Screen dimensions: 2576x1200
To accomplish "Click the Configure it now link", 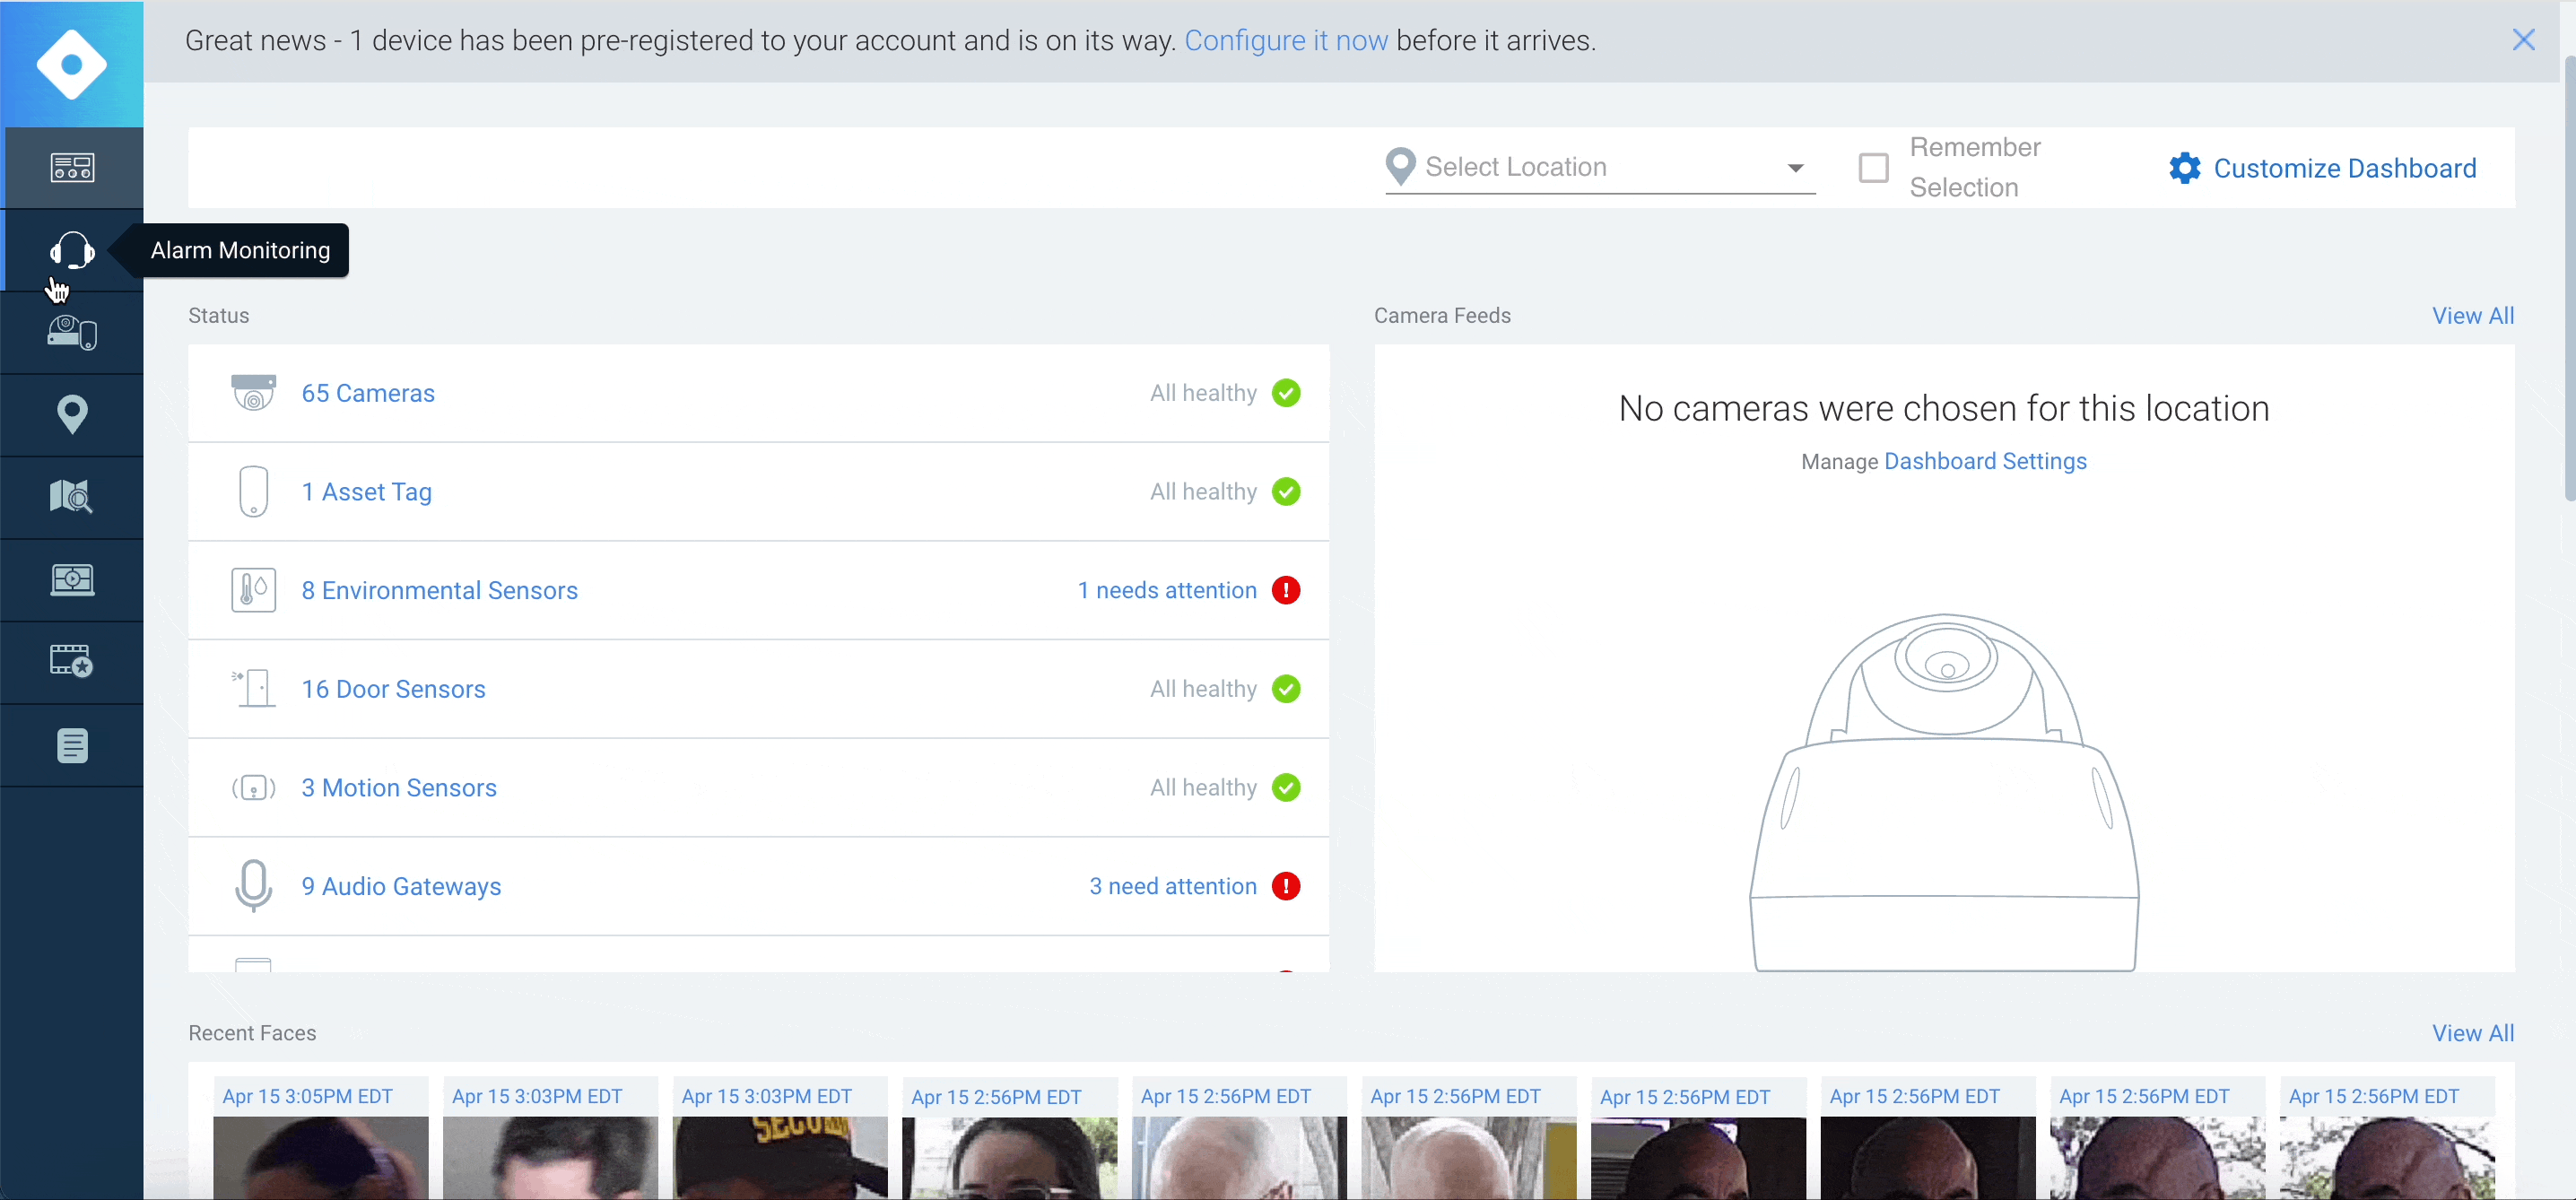I will (1286, 40).
